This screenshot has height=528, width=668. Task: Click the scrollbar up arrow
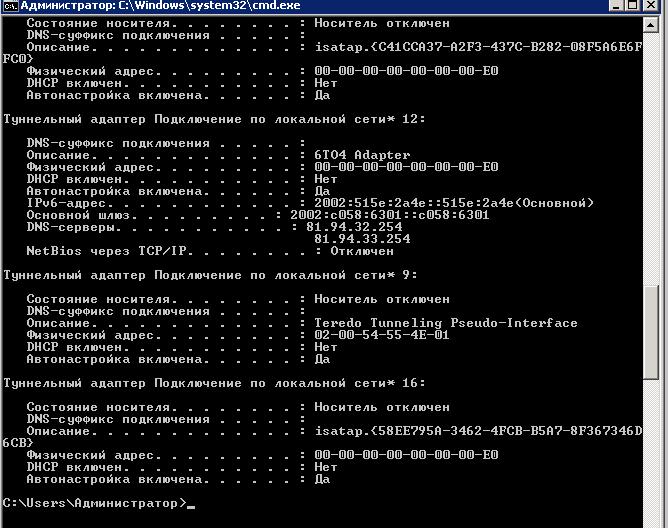point(651,25)
